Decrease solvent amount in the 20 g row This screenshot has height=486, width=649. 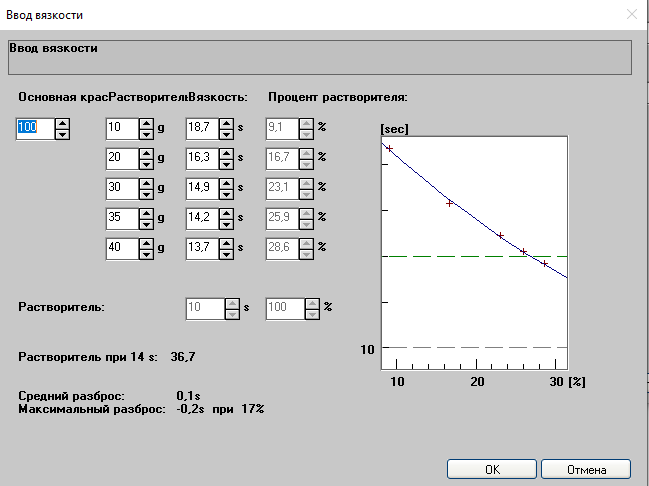(146, 164)
